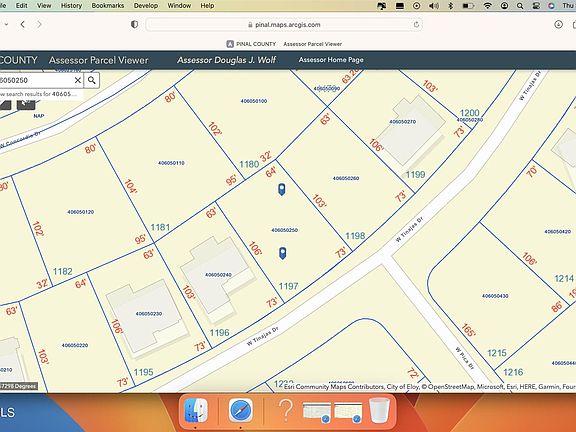
Task: Click the upper map pin near the 64' label
Action: click(x=281, y=189)
